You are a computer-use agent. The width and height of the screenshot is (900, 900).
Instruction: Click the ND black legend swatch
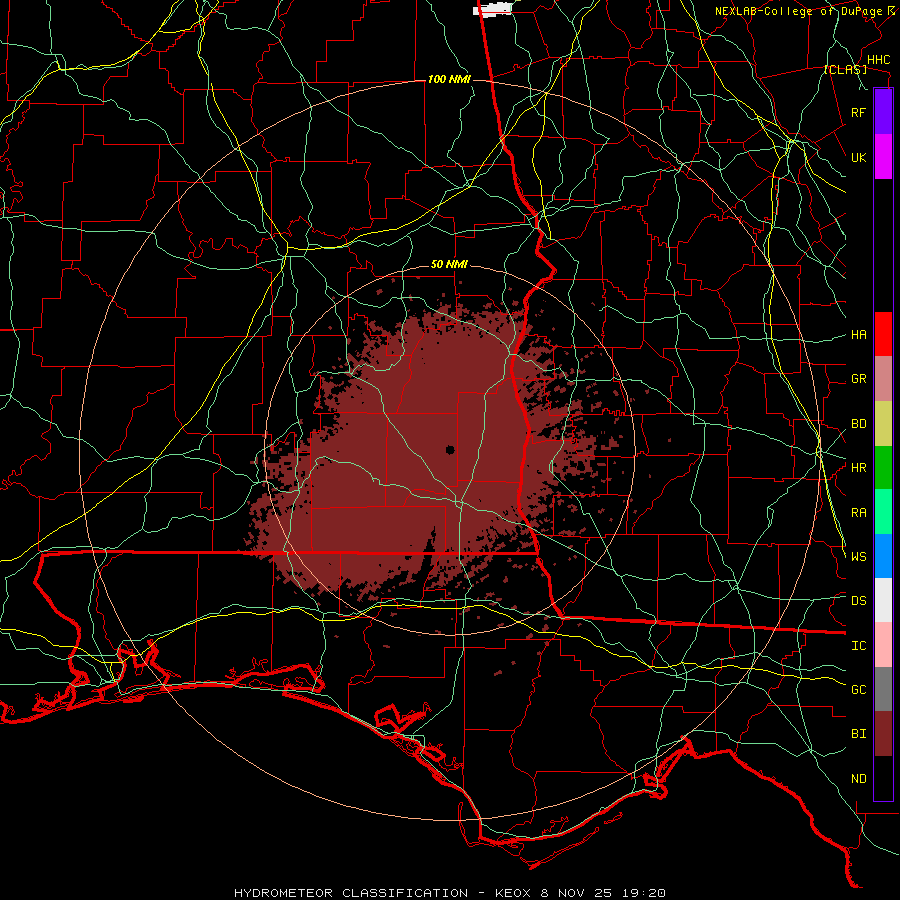pyautogui.click(x=883, y=778)
